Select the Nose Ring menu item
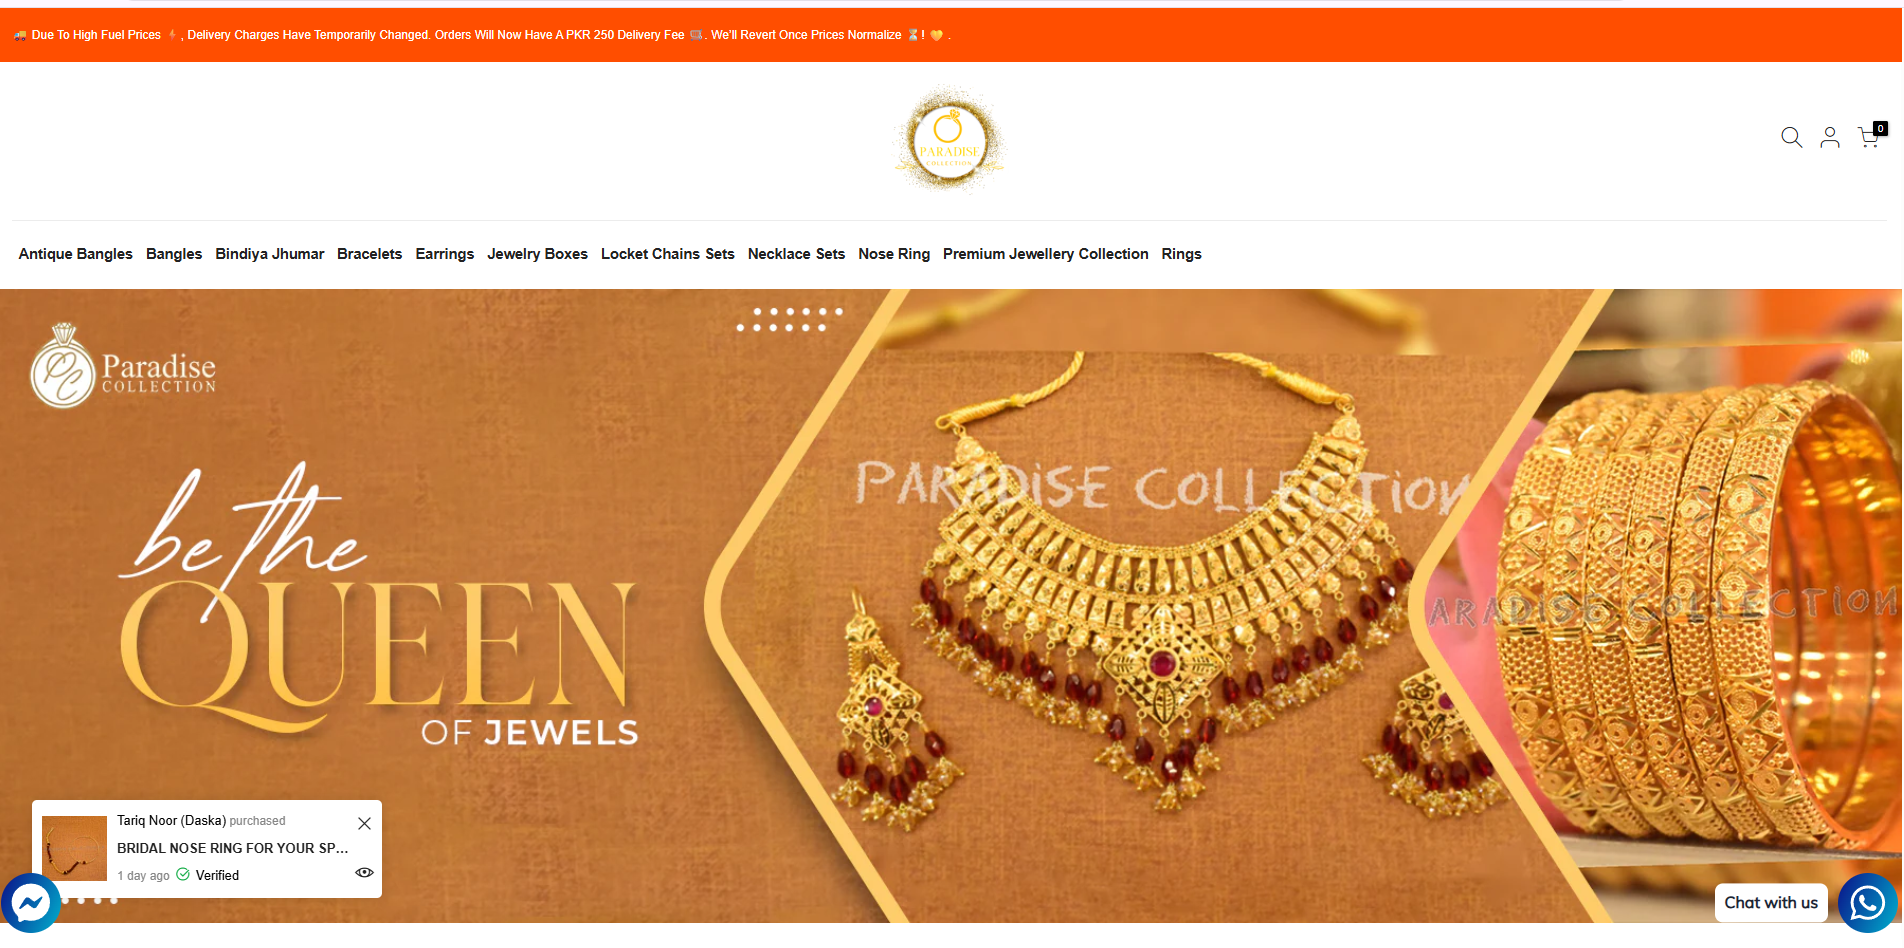This screenshot has width=1904, height=948. pyautogui.click(x=893, y=254)
